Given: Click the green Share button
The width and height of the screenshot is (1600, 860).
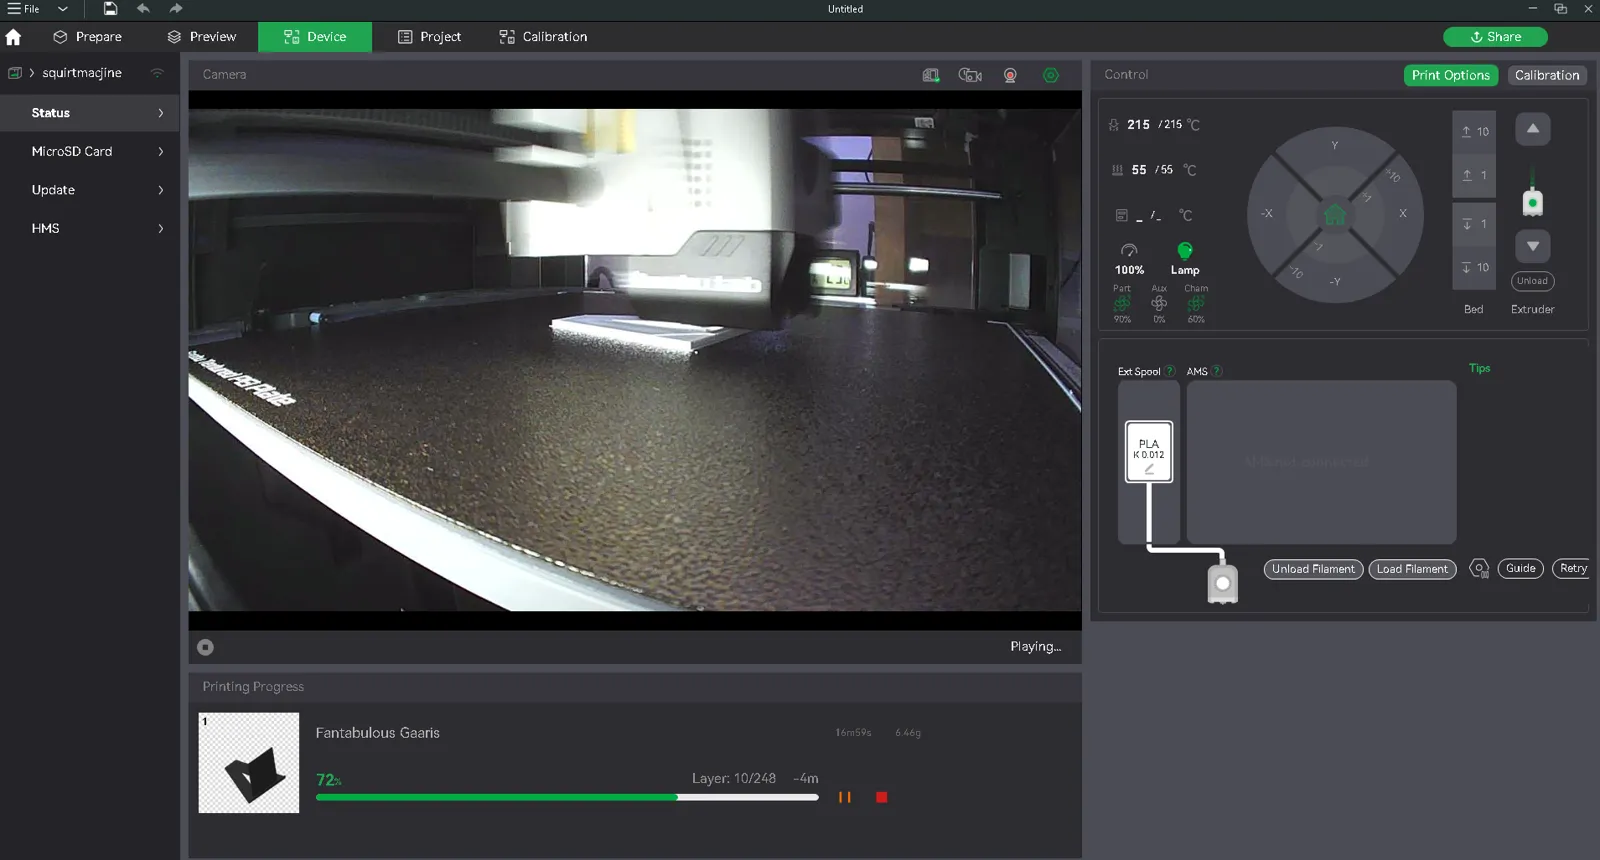Looking at the screenshot, I should [x=1495, y=37].
